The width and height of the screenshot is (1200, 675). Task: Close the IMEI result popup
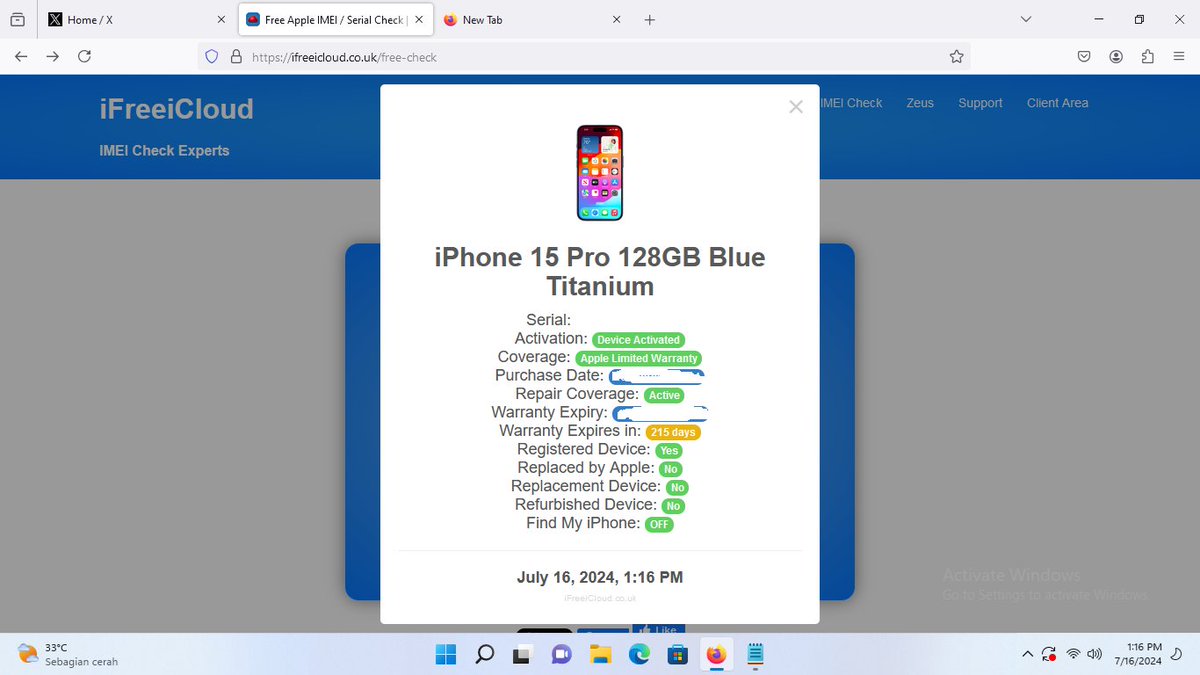point(796,107)
